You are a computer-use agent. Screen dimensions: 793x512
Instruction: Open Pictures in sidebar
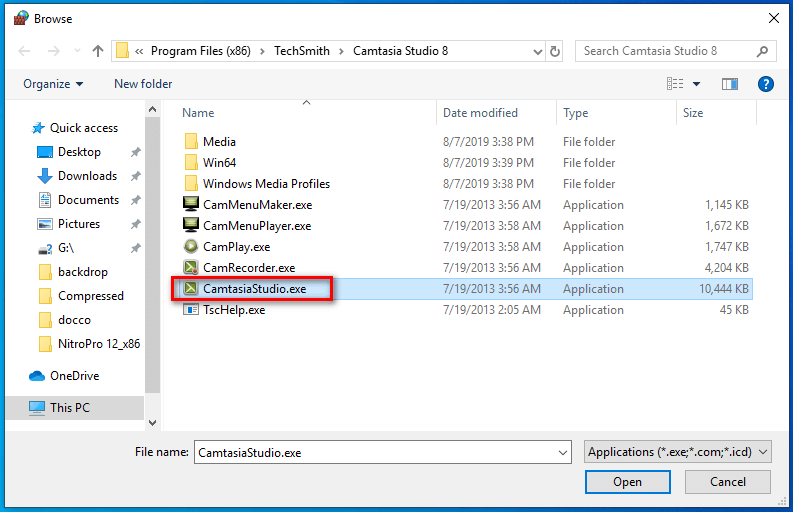(79, 224)
